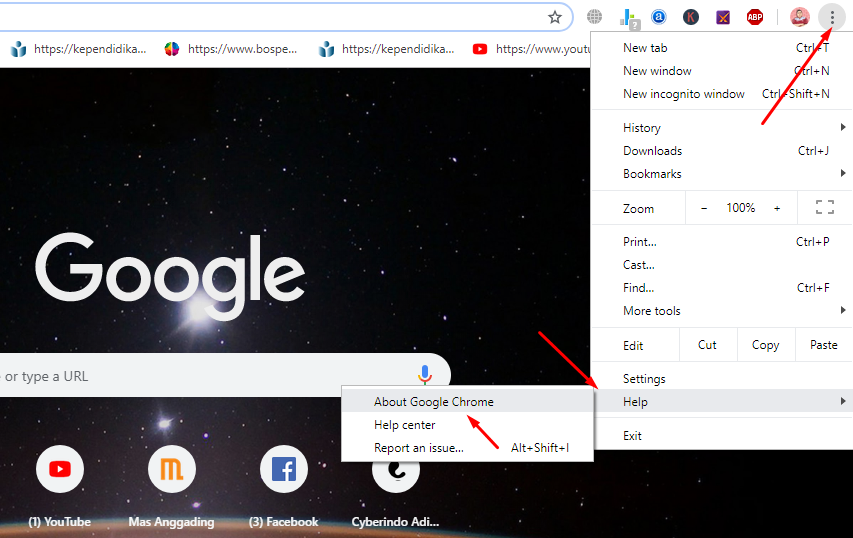
Task: Open Settings from the menu
Action: (x=722, y=379)
